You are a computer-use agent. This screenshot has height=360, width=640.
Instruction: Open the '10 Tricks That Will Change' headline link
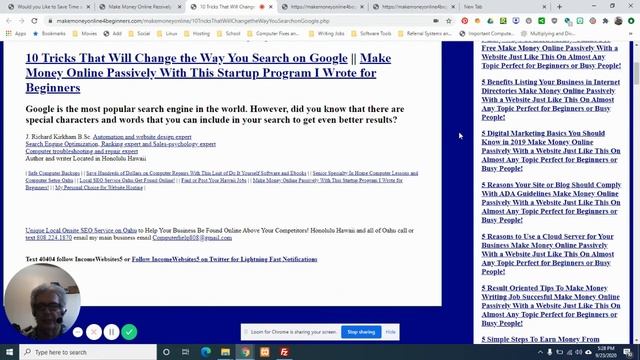click(x=187, y=58)
